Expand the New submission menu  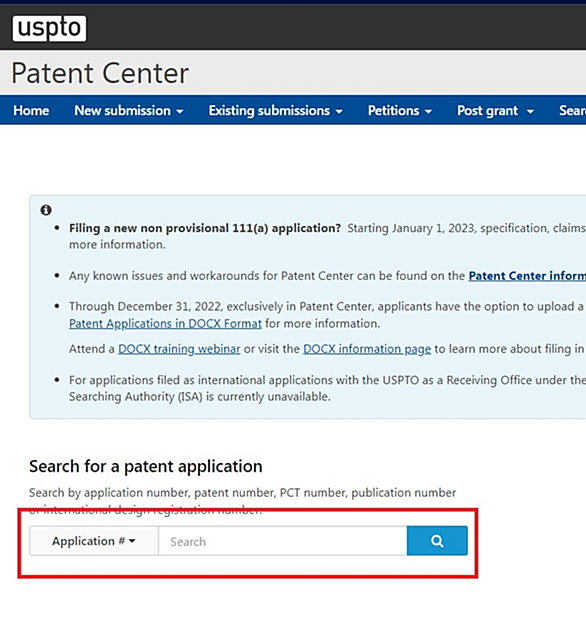pos(129,111)
